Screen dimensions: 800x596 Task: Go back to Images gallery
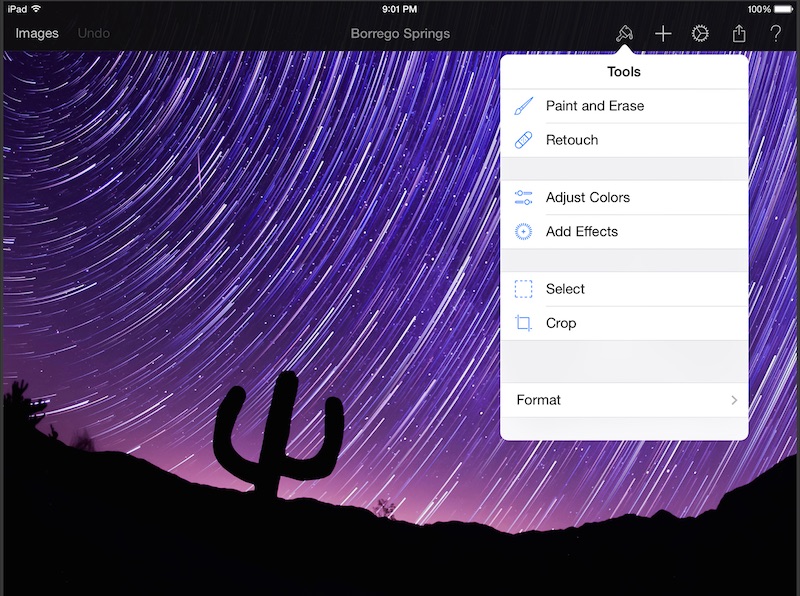[x=37, y=33]
